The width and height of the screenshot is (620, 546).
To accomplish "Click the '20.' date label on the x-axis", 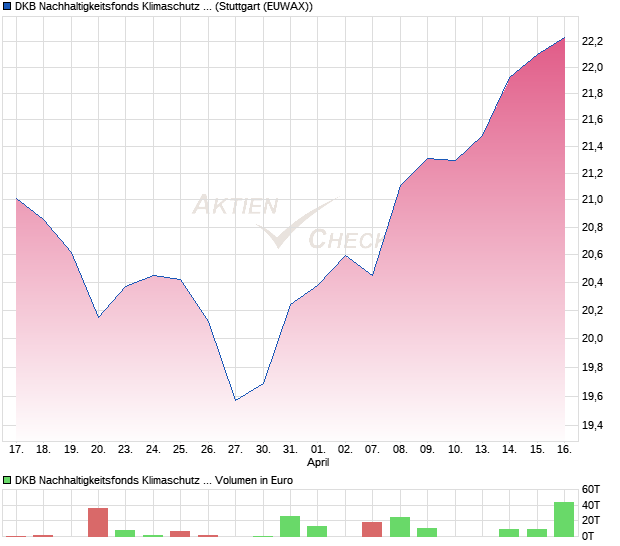I will pos(98,449).
